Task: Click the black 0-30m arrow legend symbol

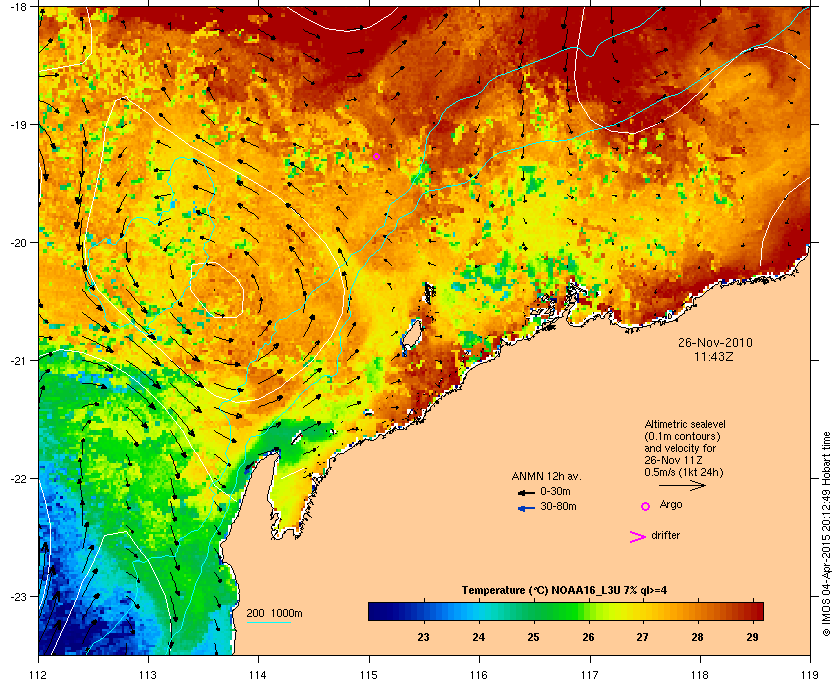Action: point(526,492)
